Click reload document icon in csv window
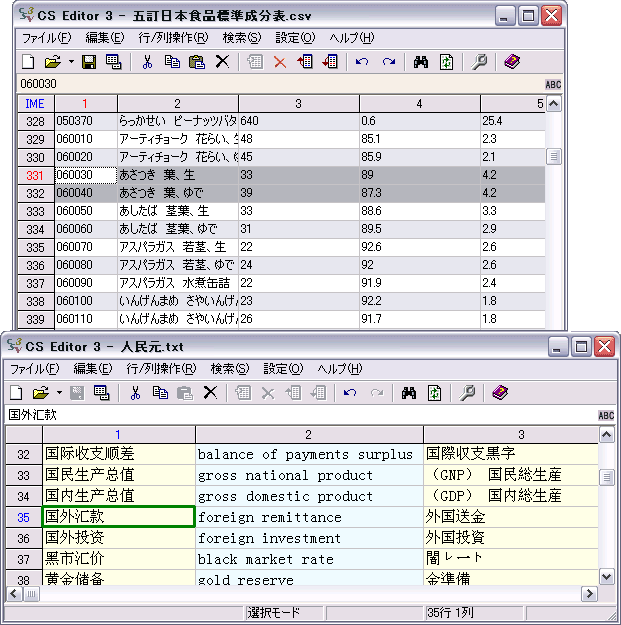This screenshot has height=625, width=621. point(446,62)
